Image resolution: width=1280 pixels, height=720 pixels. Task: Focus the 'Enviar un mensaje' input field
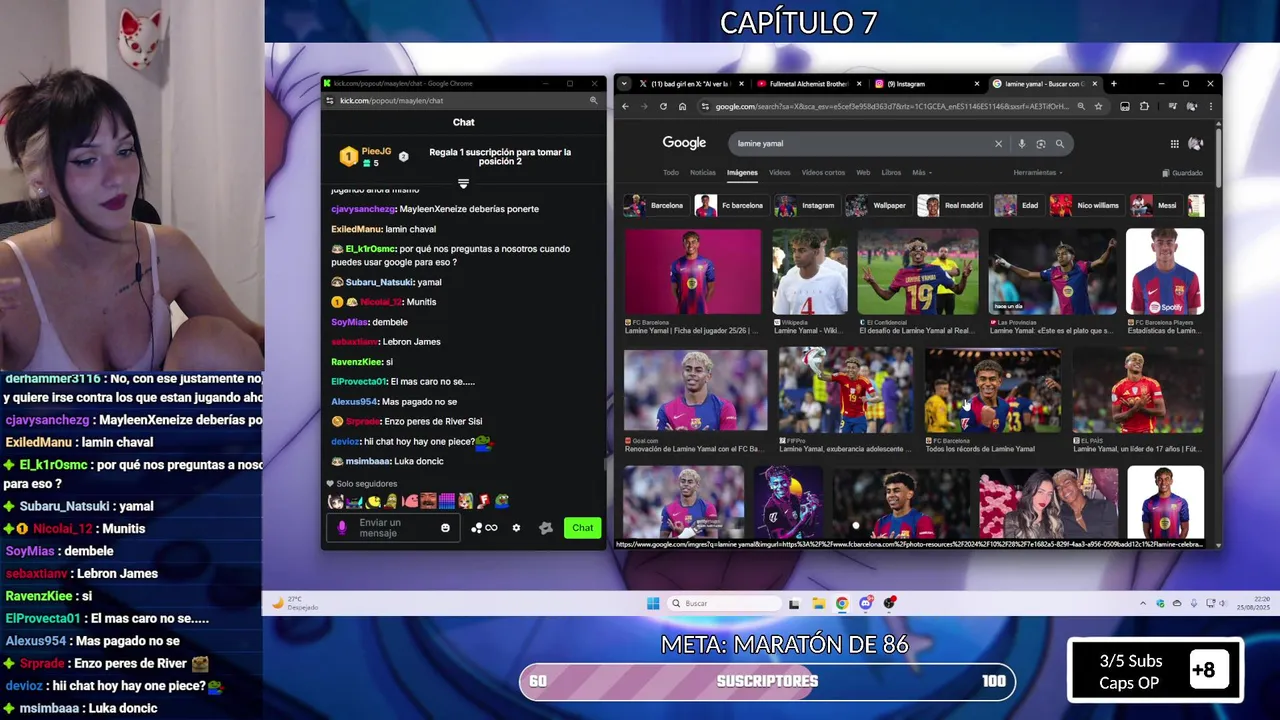pyautogui.click(x=391, y=528)
